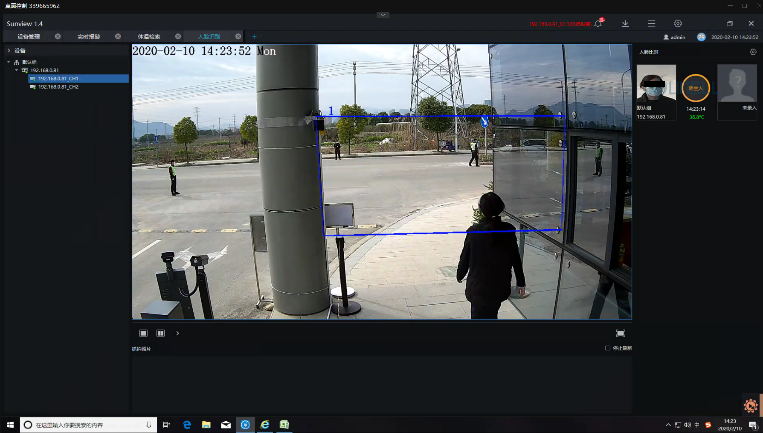The width and height of the screenshot is (763, 433).
Task: Open the settings gear in top toolbar
Action: click(678, 23)
